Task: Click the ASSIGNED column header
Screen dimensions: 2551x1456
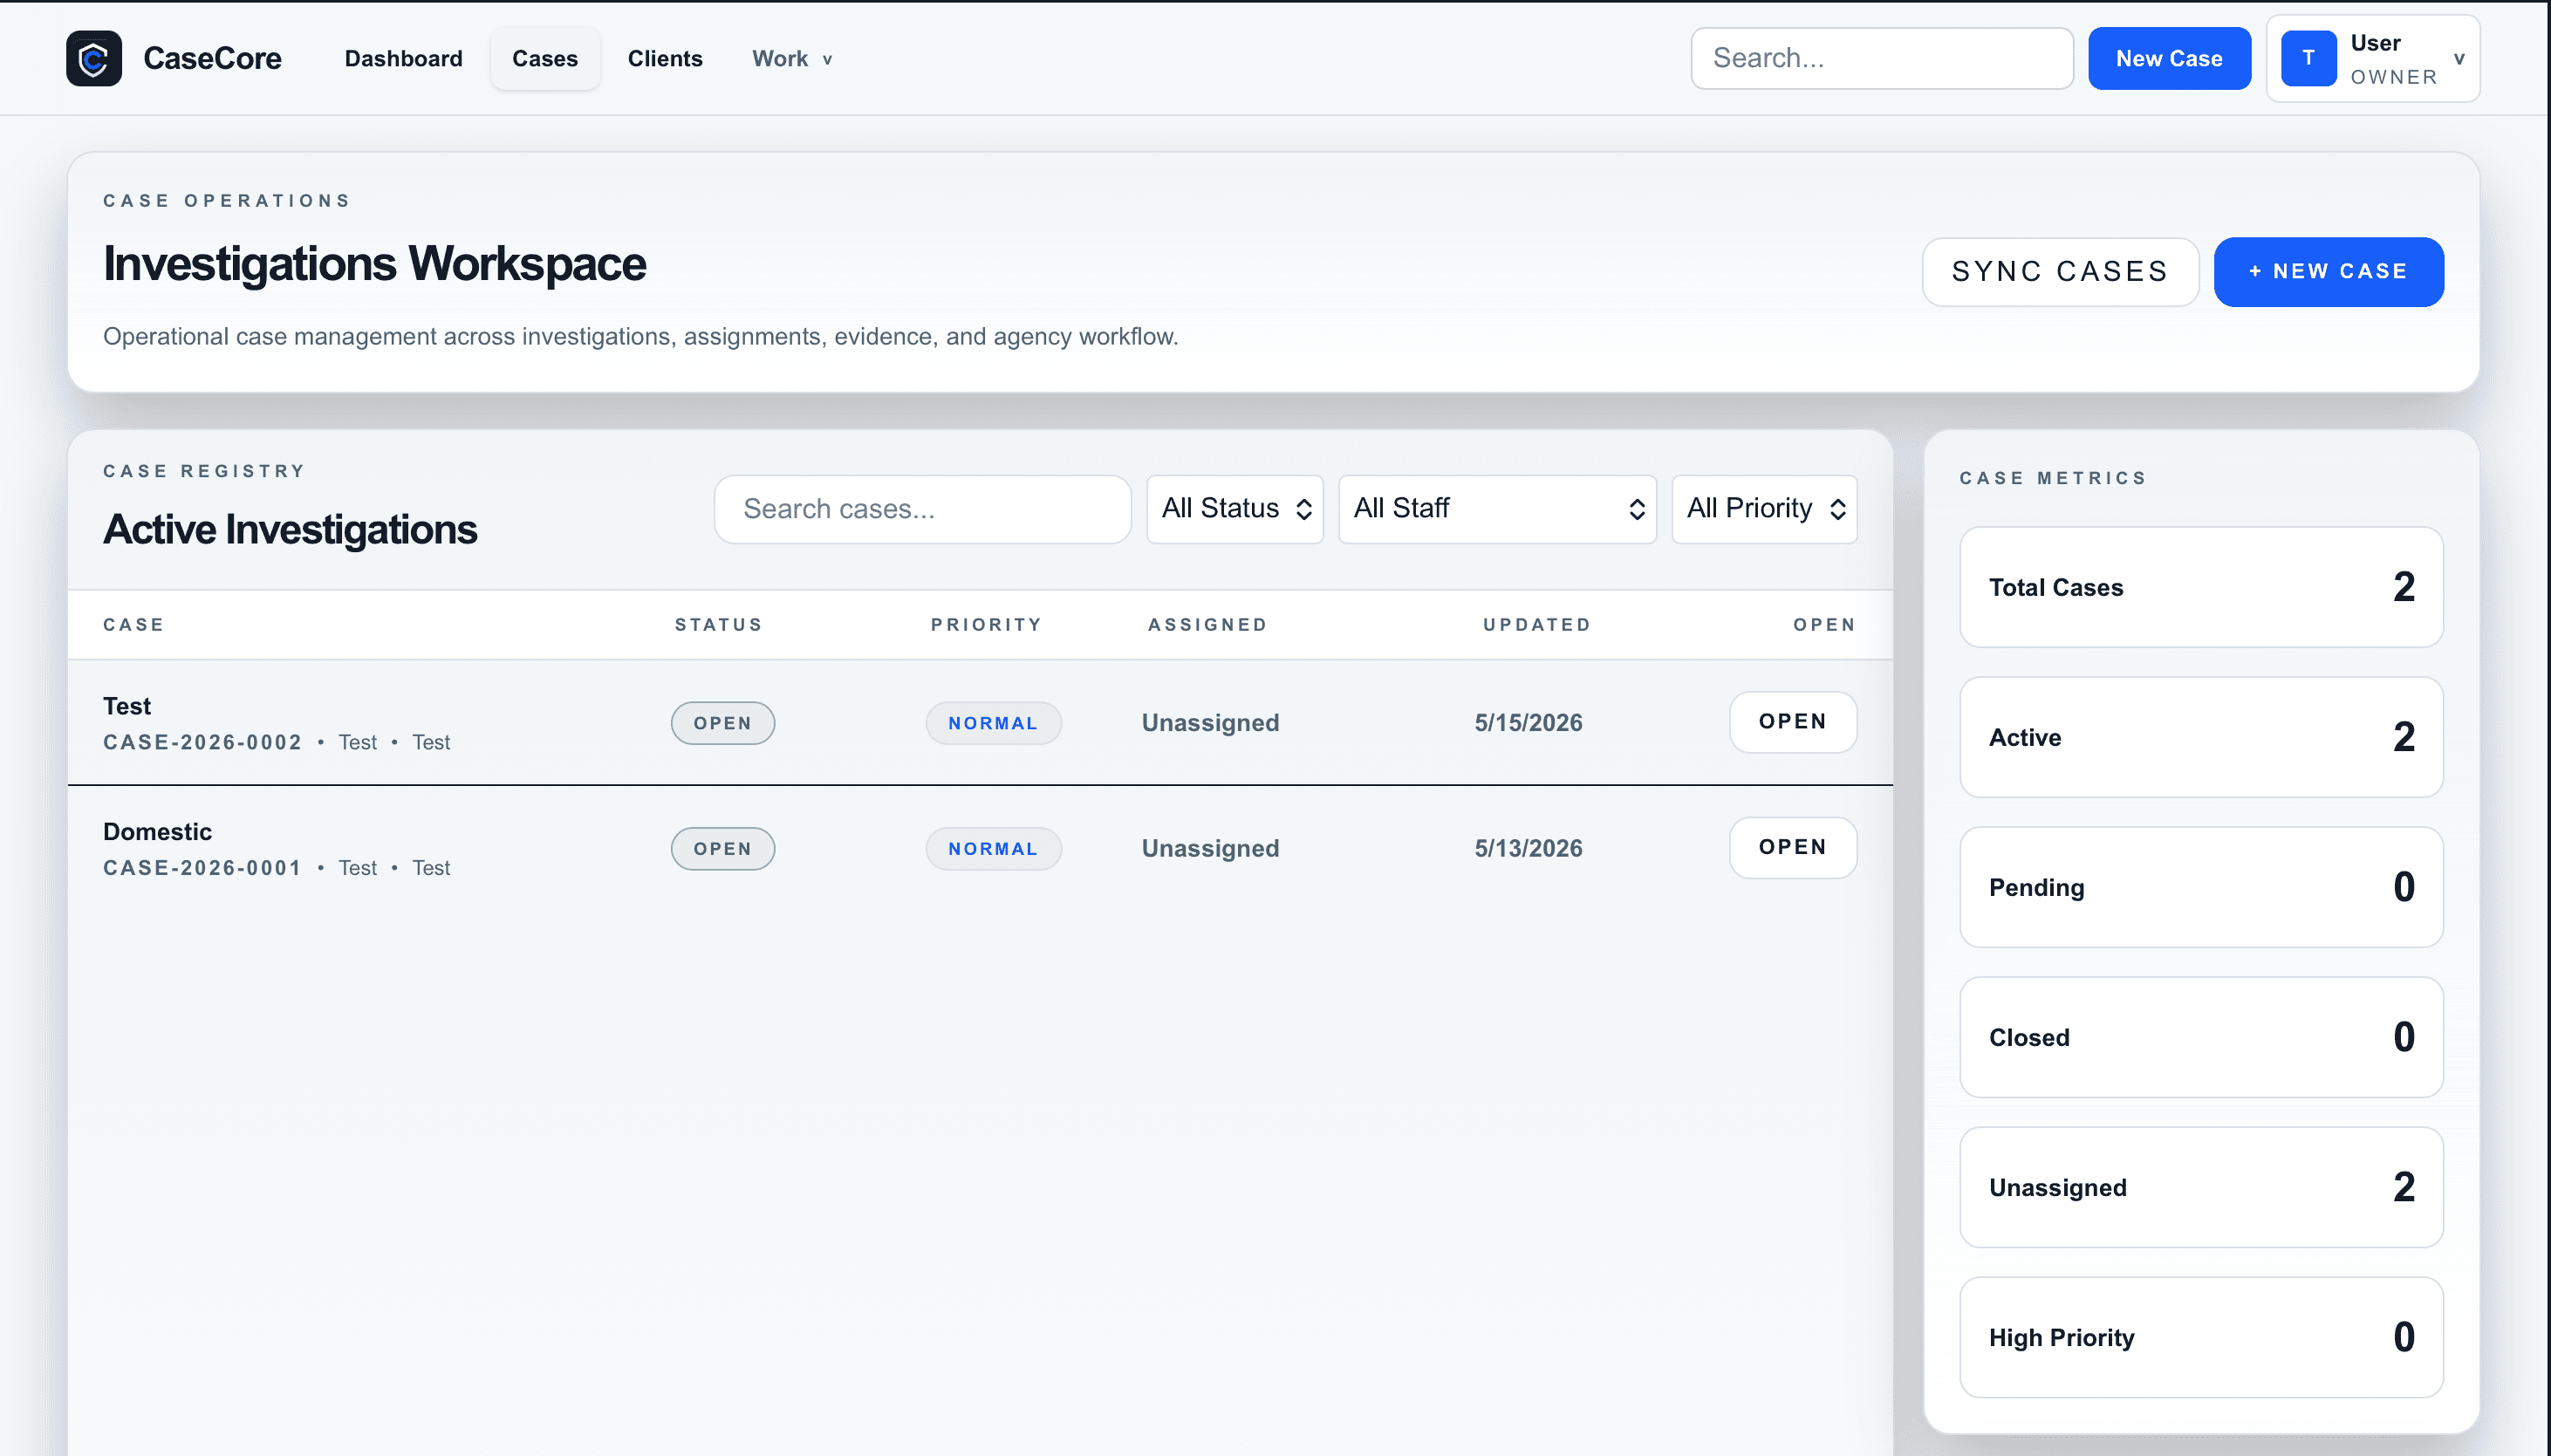Action: coord(1208,625)
